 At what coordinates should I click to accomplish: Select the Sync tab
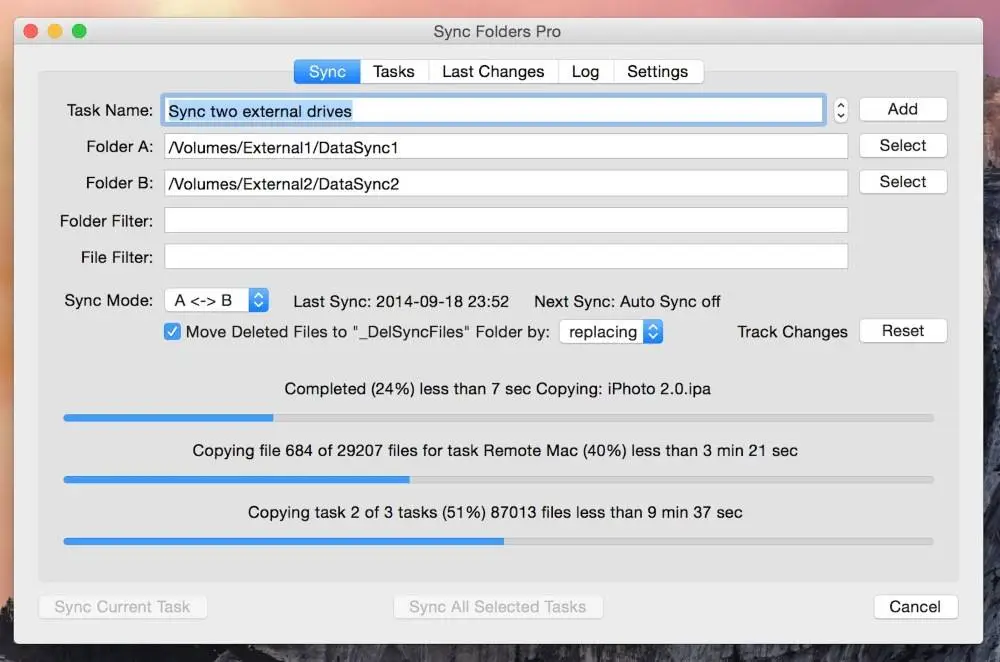[x=327, y=71]
